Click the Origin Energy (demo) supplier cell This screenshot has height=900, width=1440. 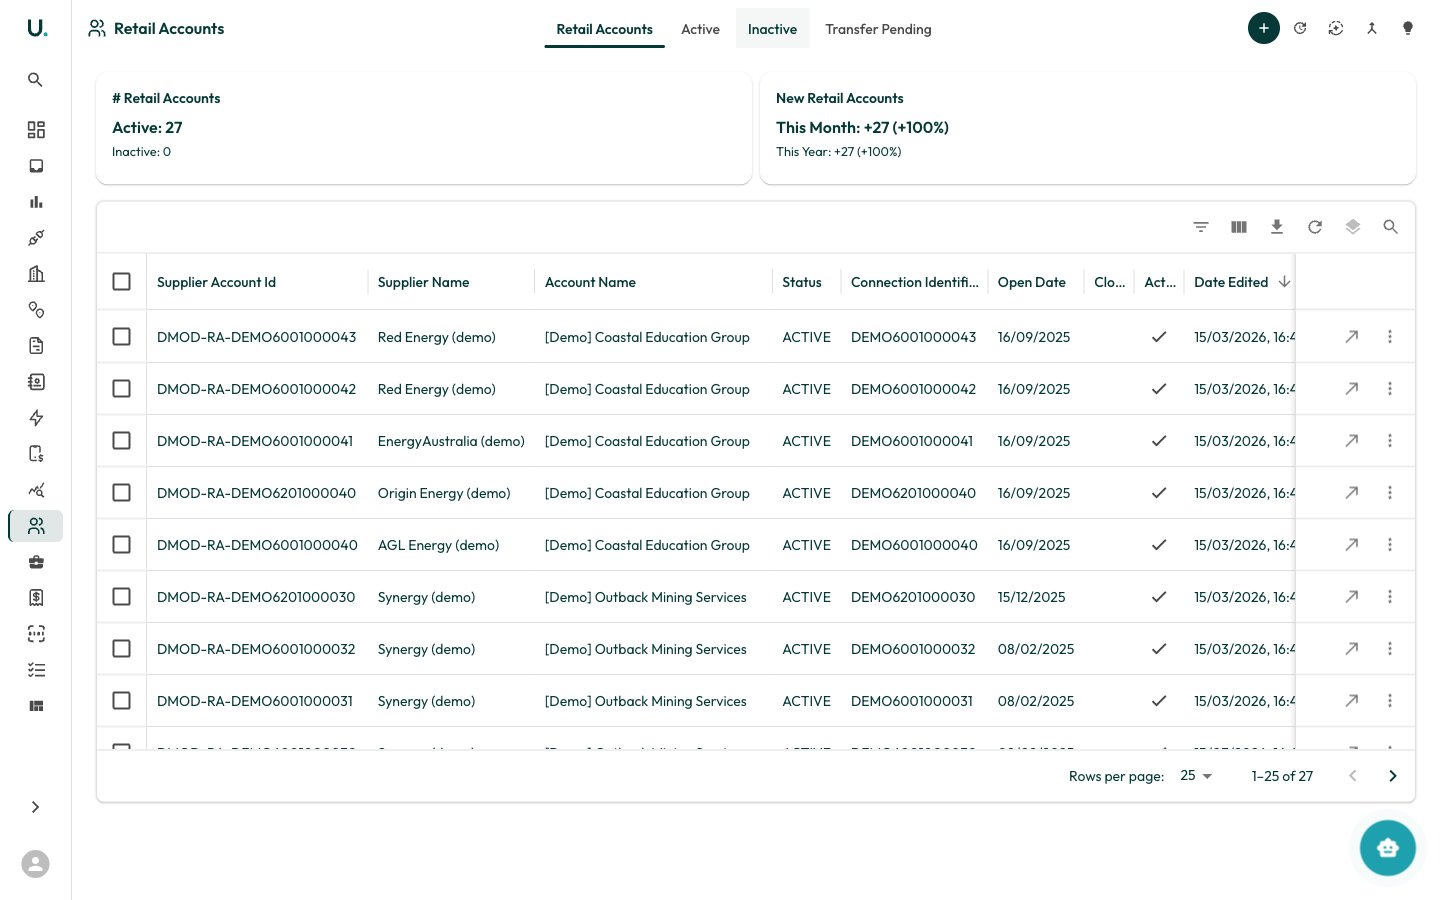click(x=444, y=493)
